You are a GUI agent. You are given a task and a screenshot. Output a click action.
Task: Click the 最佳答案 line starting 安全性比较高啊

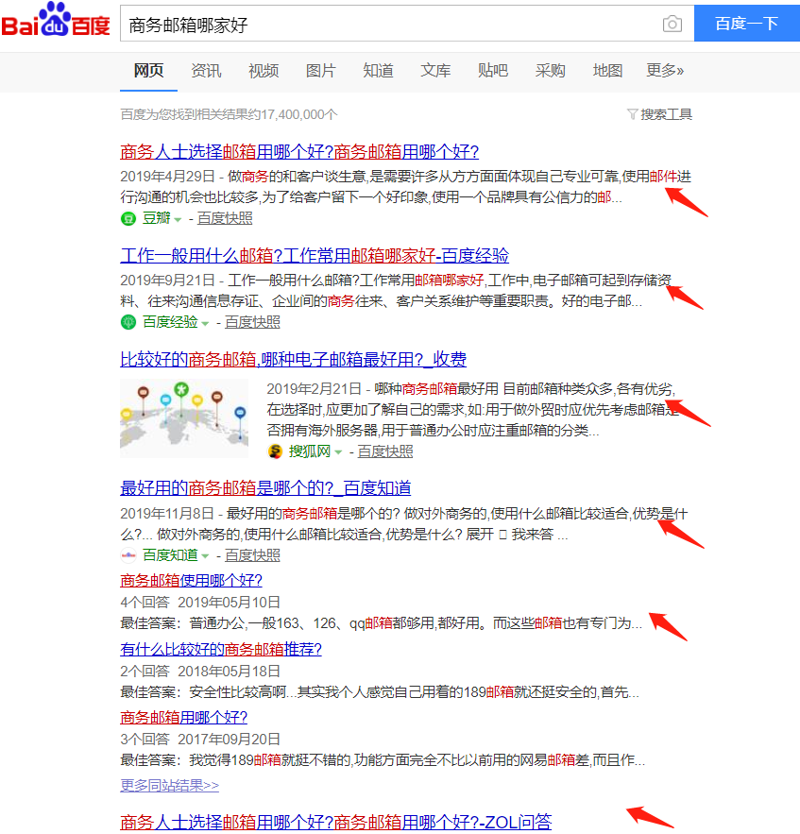380,693
